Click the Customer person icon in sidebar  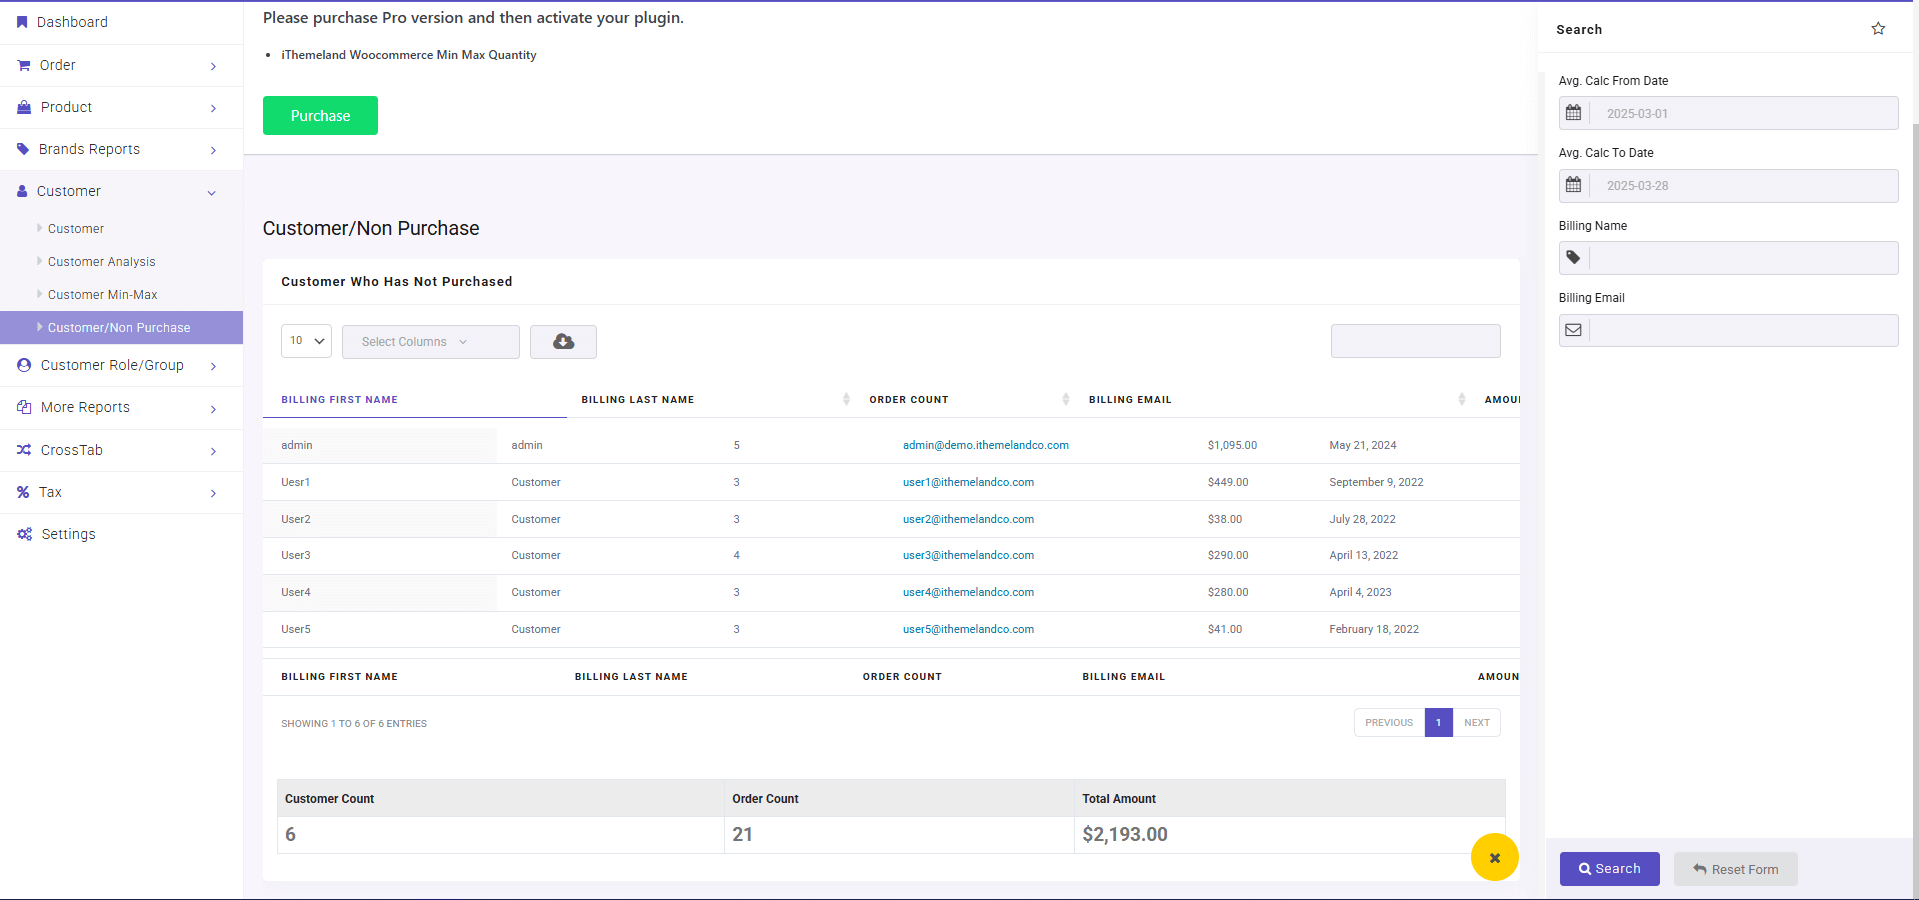(x=22, y=191)
